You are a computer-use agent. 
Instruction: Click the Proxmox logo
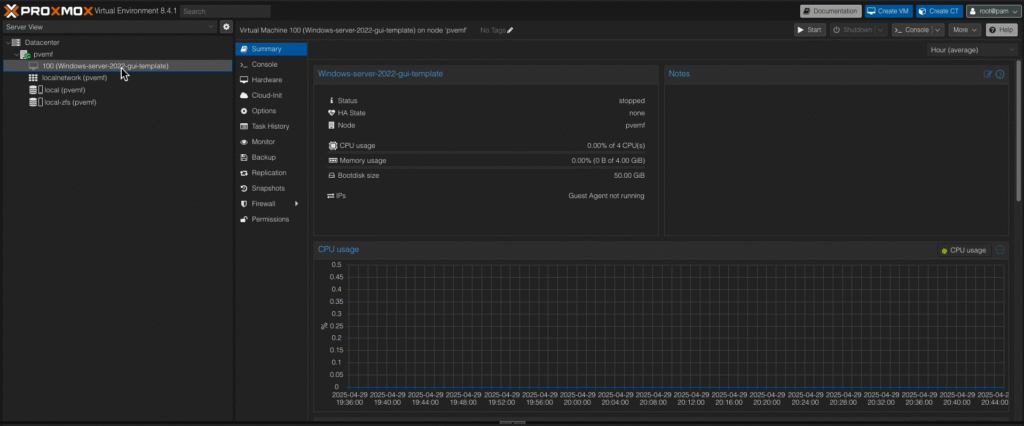(48, 11)
